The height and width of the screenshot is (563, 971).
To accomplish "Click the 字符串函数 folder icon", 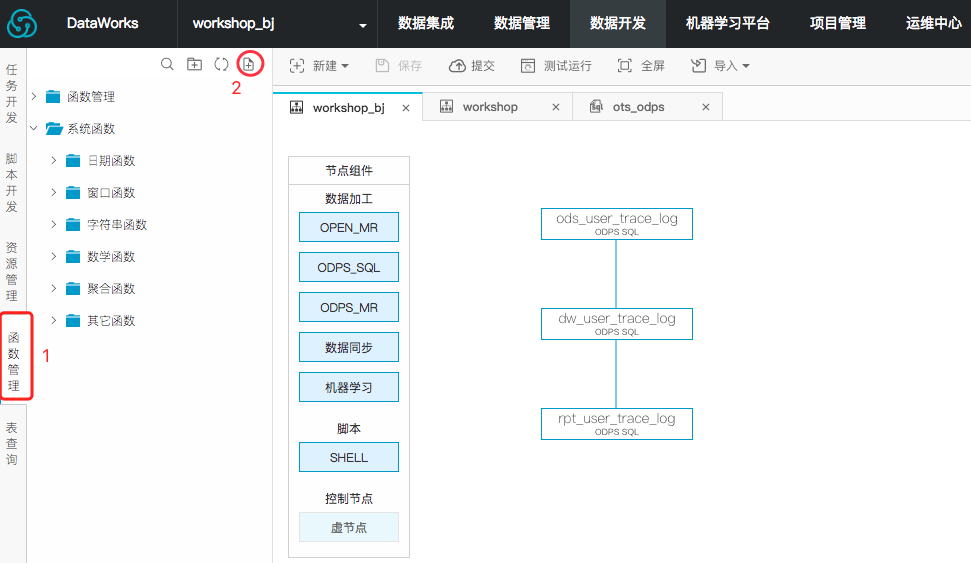I will tap(73, 224).
